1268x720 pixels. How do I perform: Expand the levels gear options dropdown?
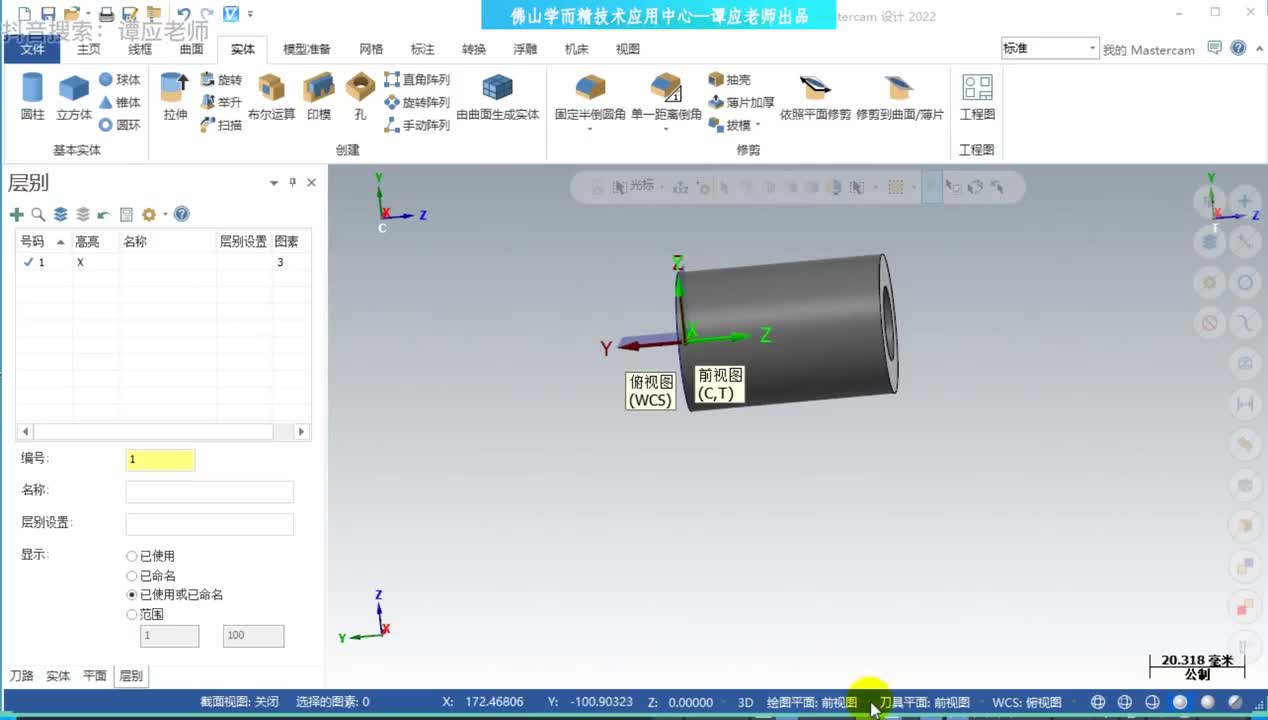tap(165, 214)
